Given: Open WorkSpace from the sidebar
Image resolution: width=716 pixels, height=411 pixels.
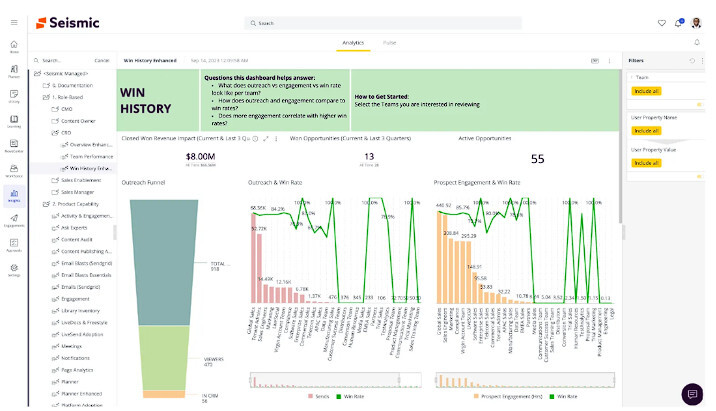Looking at the screenshot, I should (x=14, y=170).
